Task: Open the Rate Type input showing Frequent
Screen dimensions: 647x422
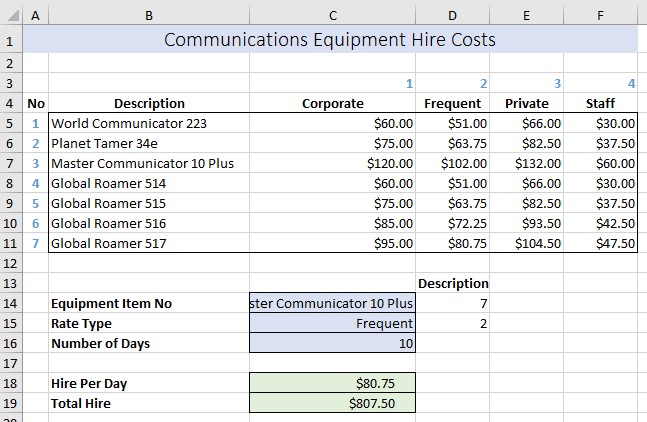Action: [333, 323]
